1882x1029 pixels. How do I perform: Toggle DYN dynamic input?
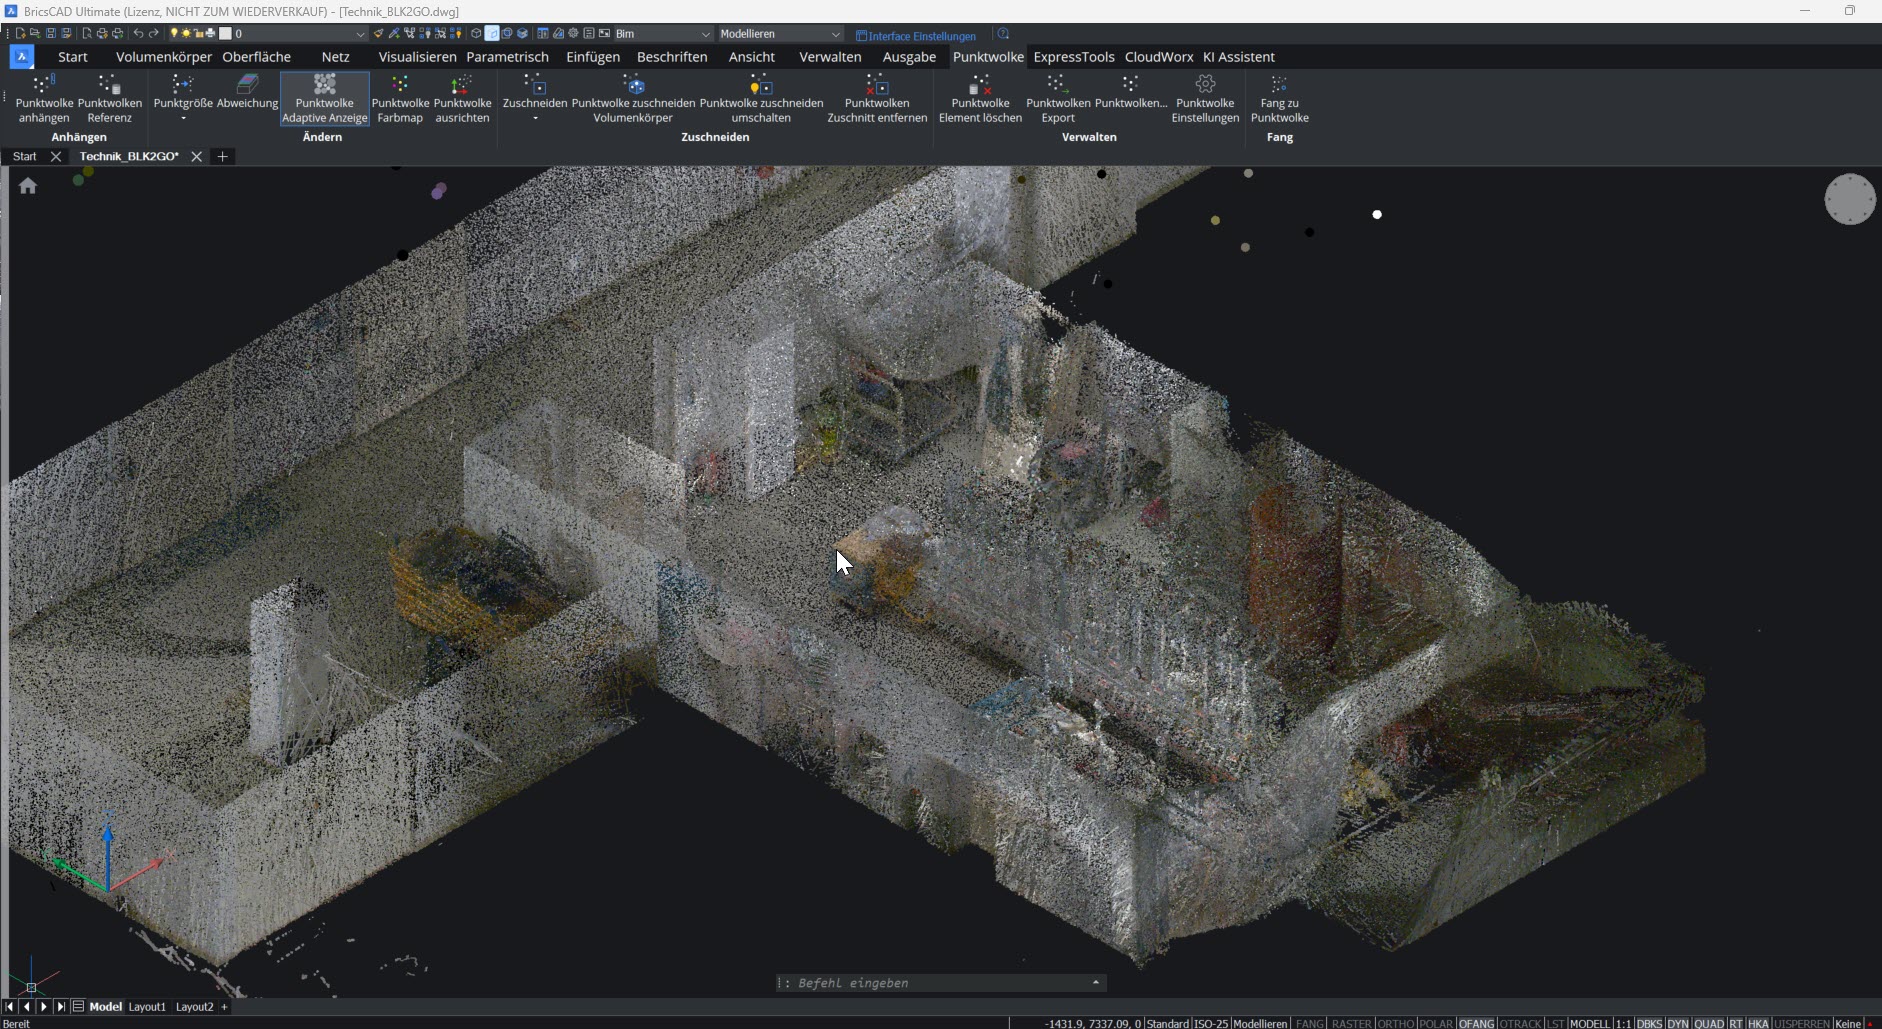pos(1678,1023)
